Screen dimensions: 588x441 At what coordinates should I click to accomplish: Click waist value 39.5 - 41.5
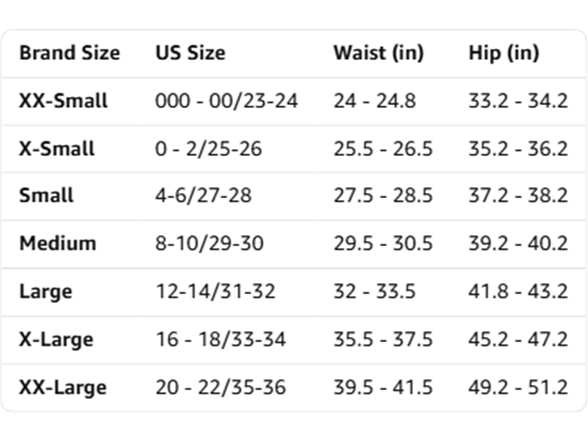[383, 387]
